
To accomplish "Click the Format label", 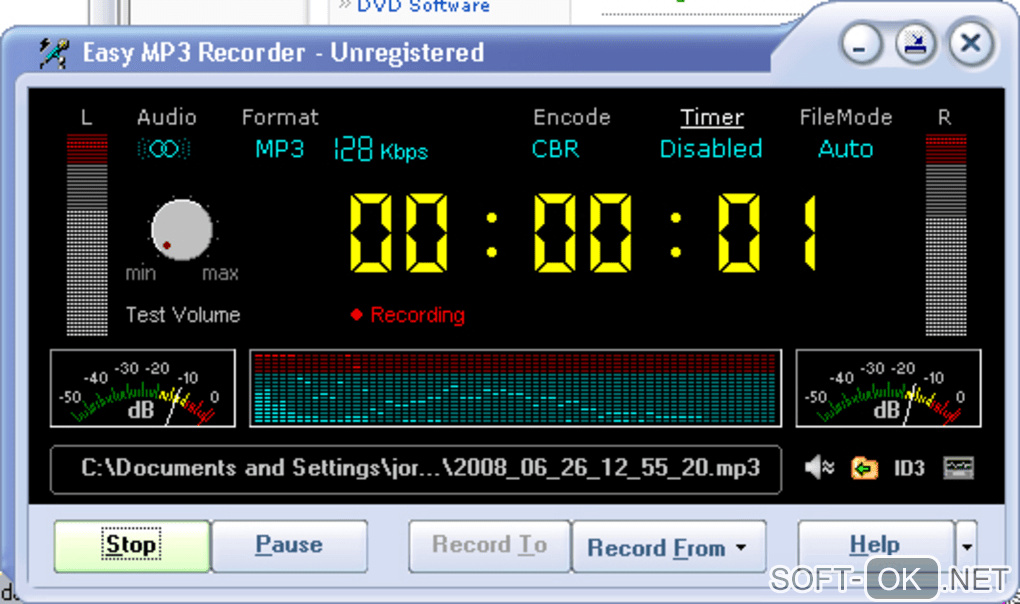I will [280, 117].
